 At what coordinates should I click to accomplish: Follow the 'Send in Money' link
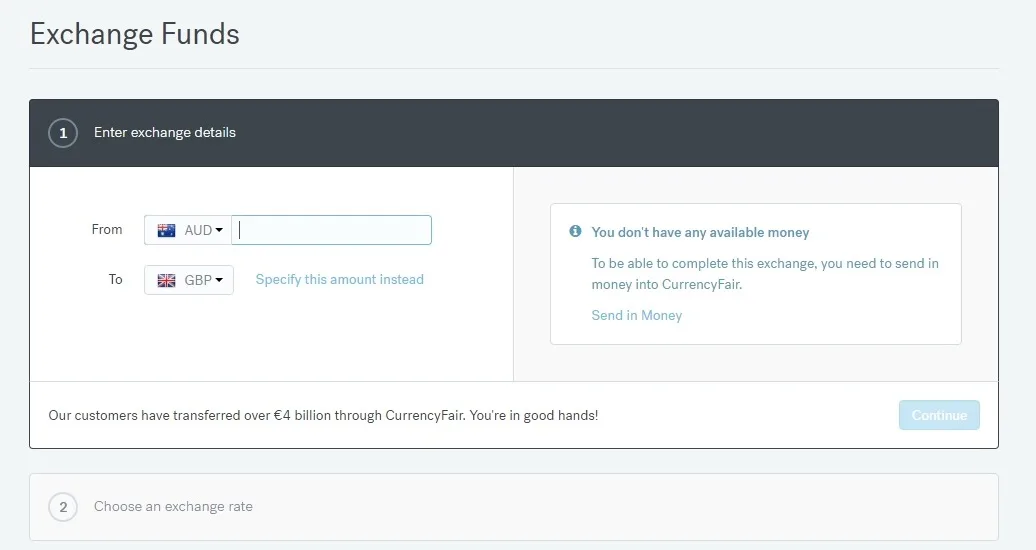[636, 315]
